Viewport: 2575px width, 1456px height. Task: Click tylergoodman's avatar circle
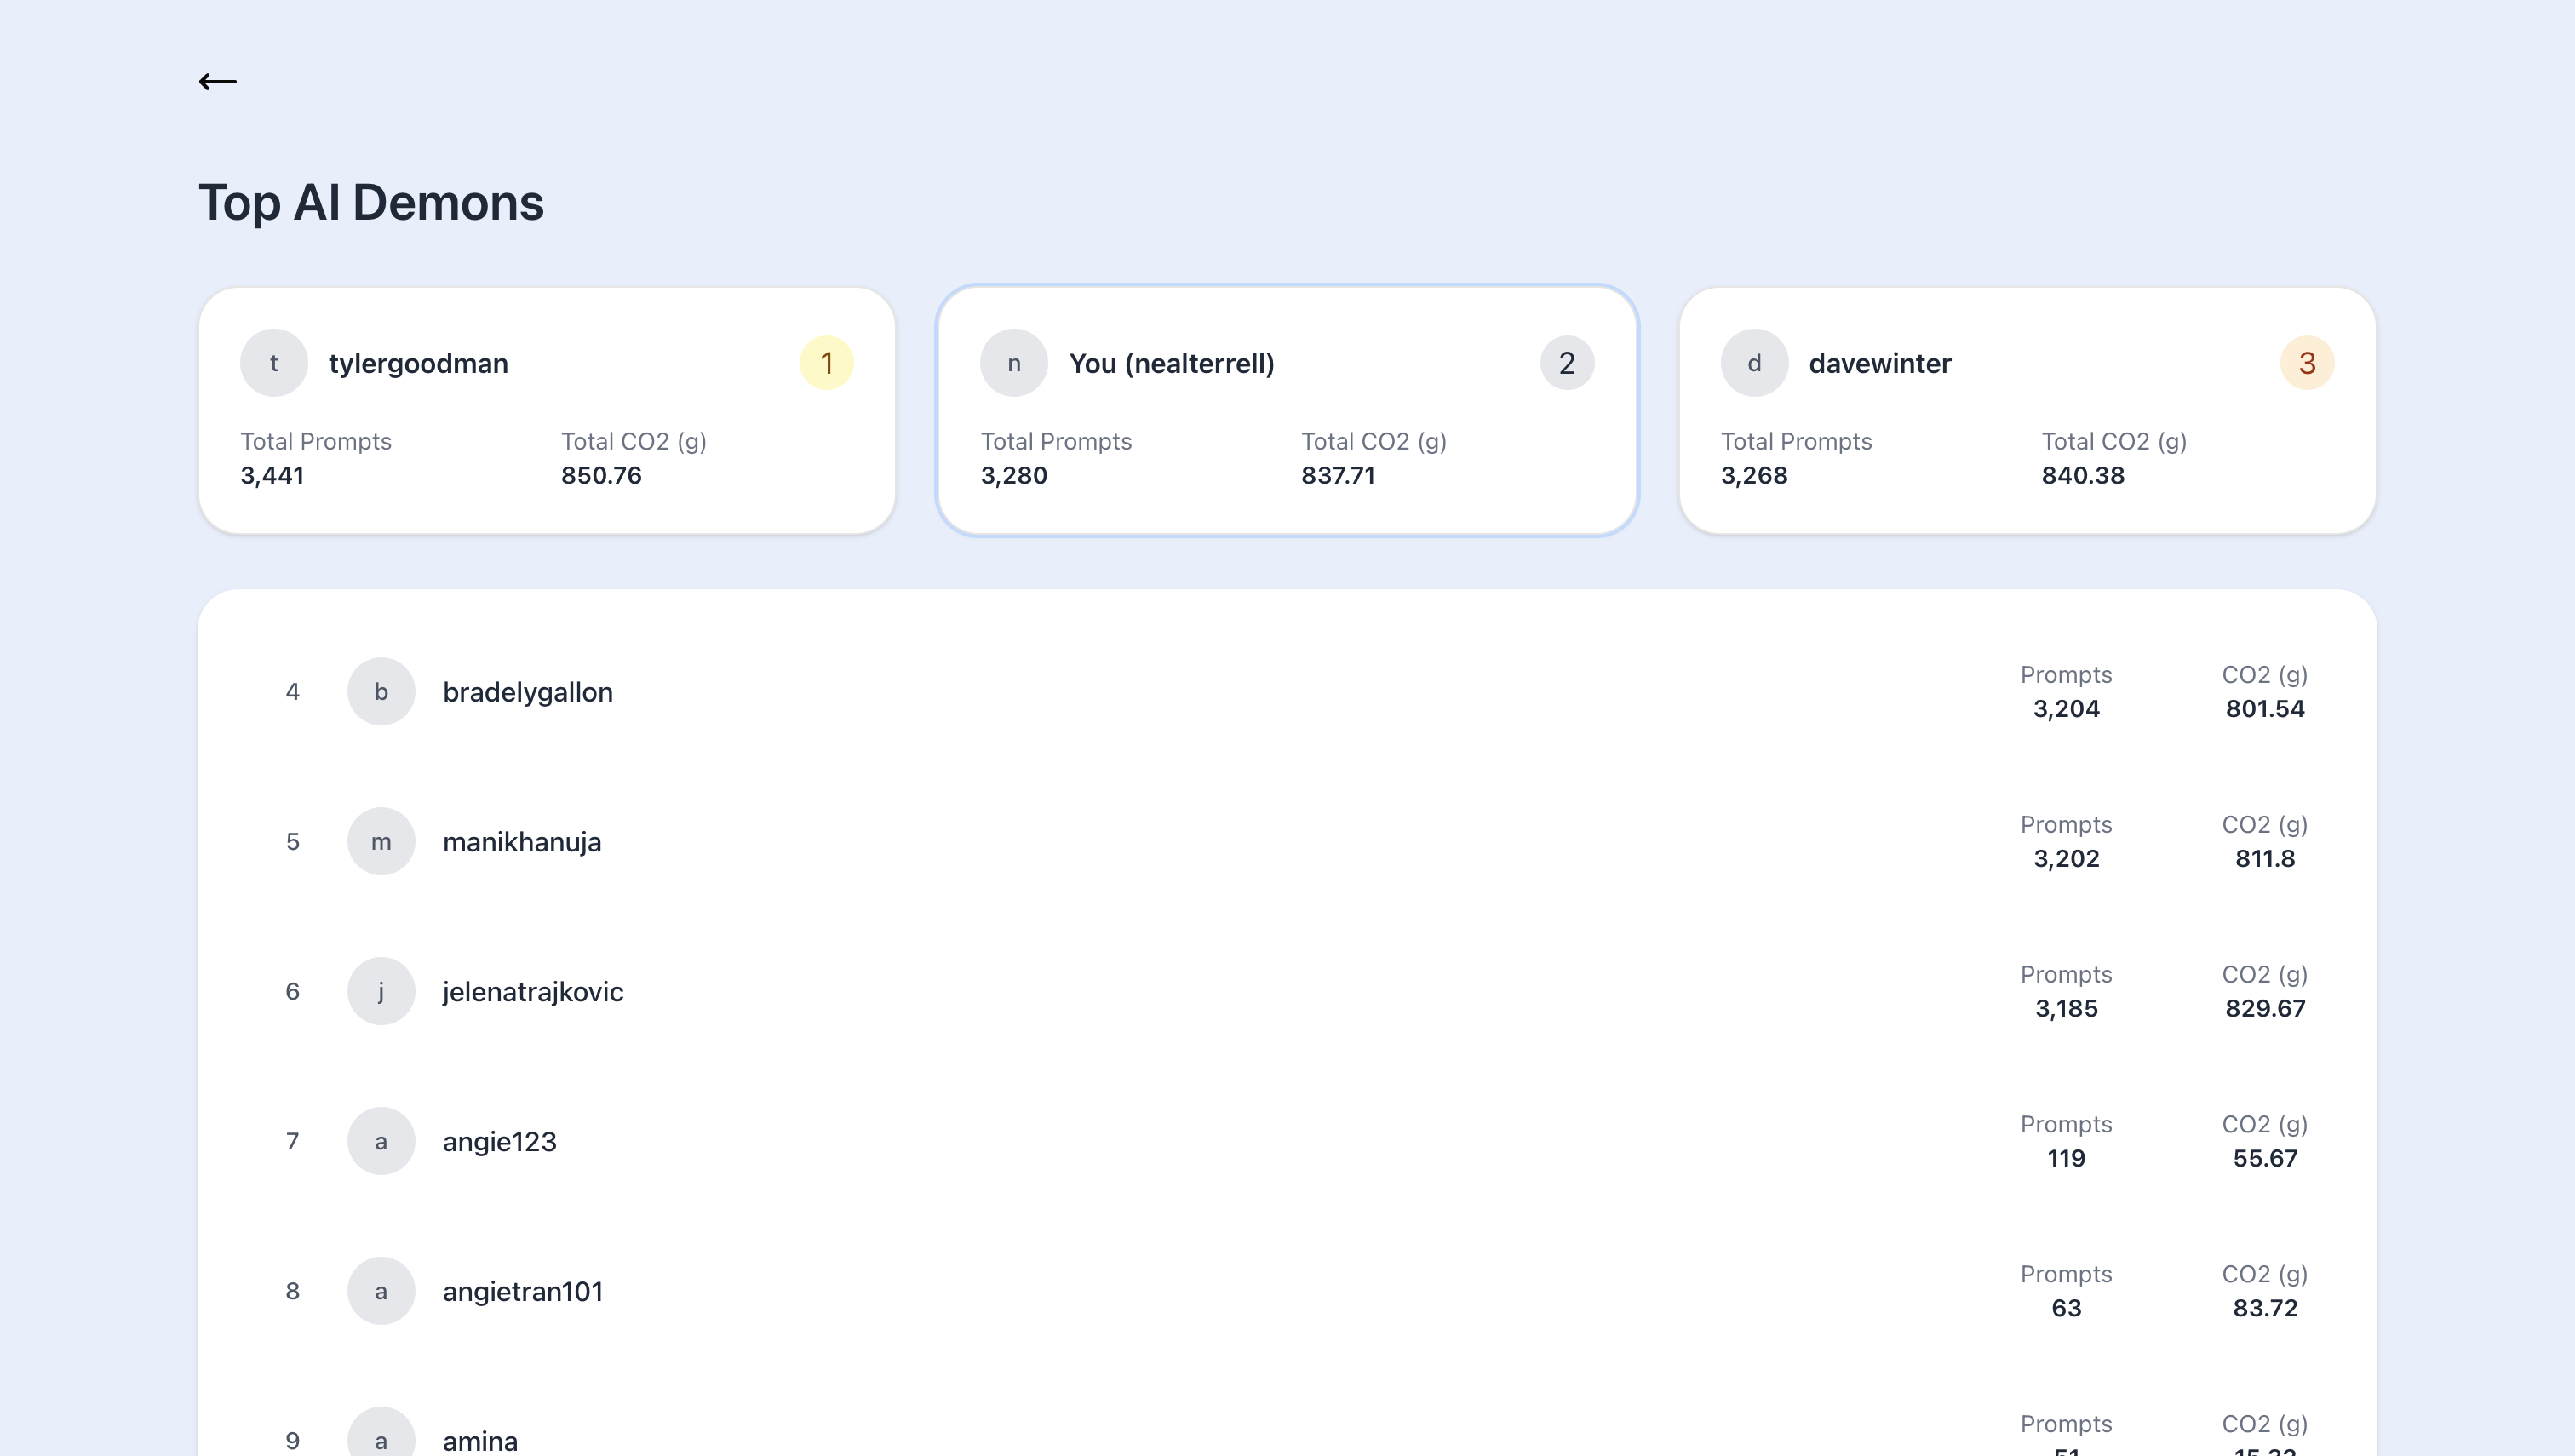274,363
